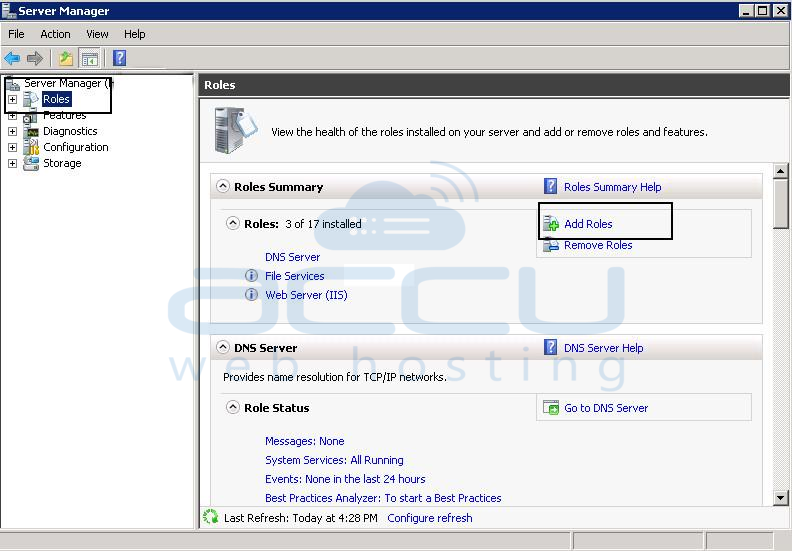Click the Roles Summary Help question icon
Image resolution: width=792 pixels, height=551 pixels.
[550, 186]
